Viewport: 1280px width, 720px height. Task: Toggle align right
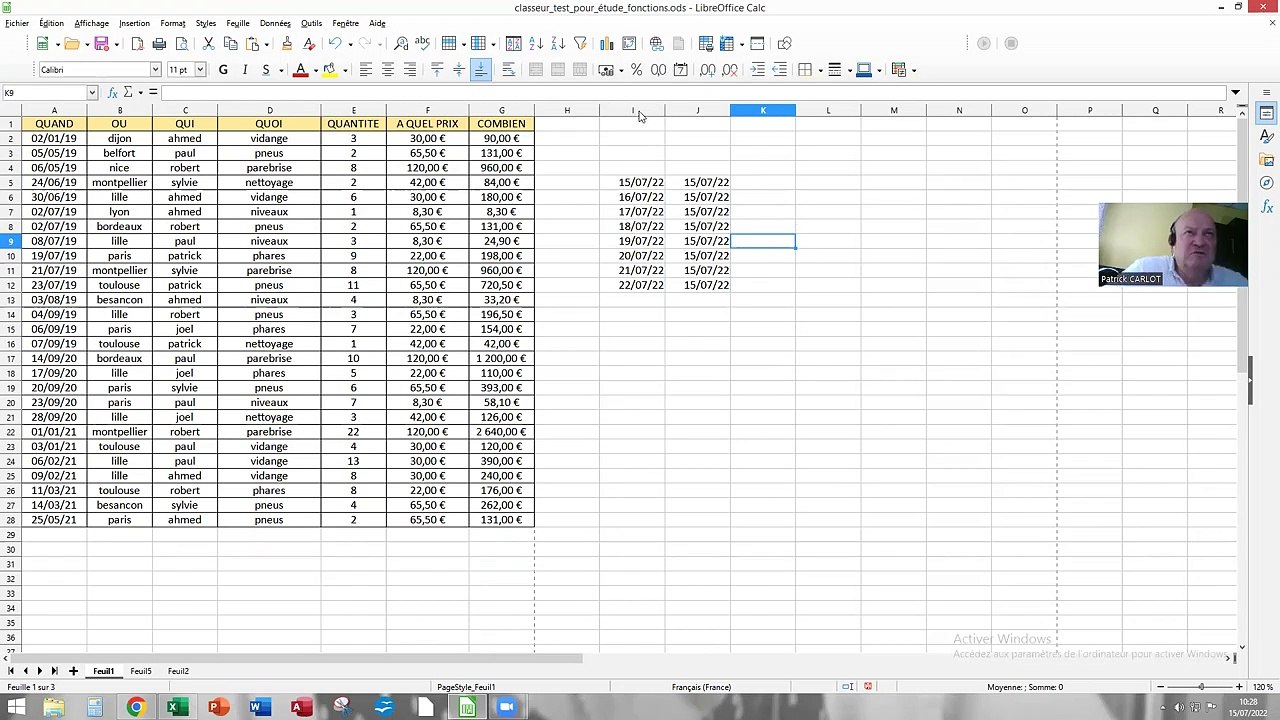click(x=409, y=69)
